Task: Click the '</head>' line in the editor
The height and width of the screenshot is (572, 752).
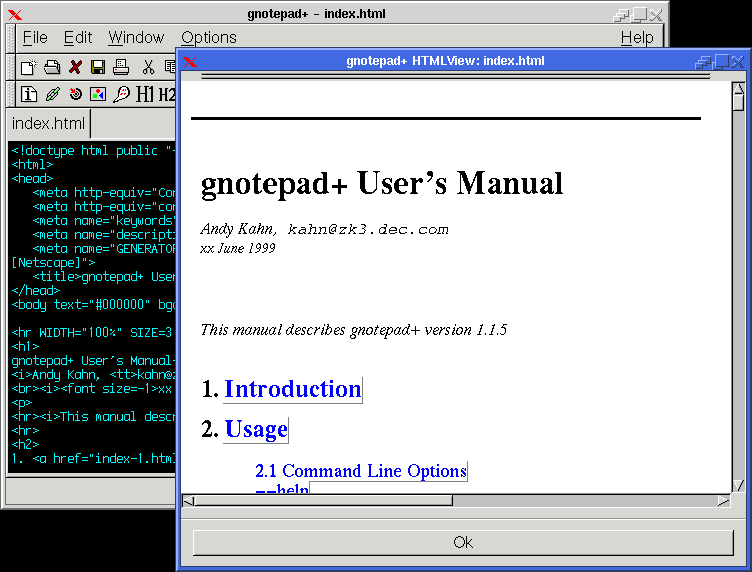Action: (x=35, y=291)
